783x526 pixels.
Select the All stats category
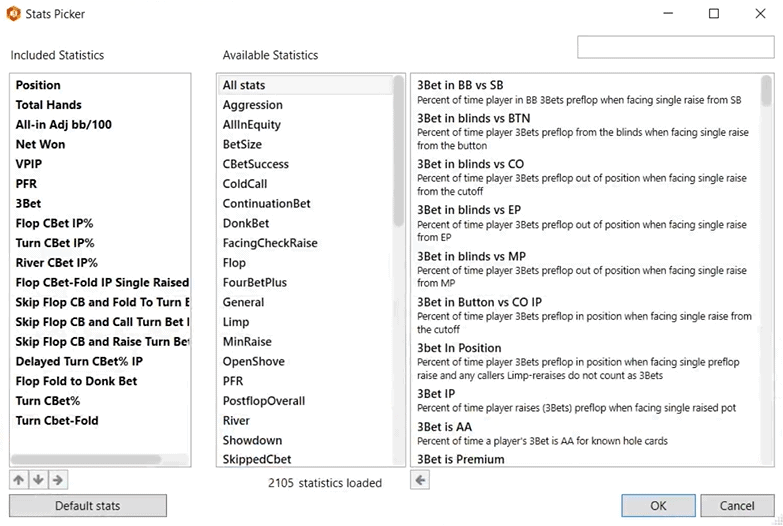[x=244, y=85]
